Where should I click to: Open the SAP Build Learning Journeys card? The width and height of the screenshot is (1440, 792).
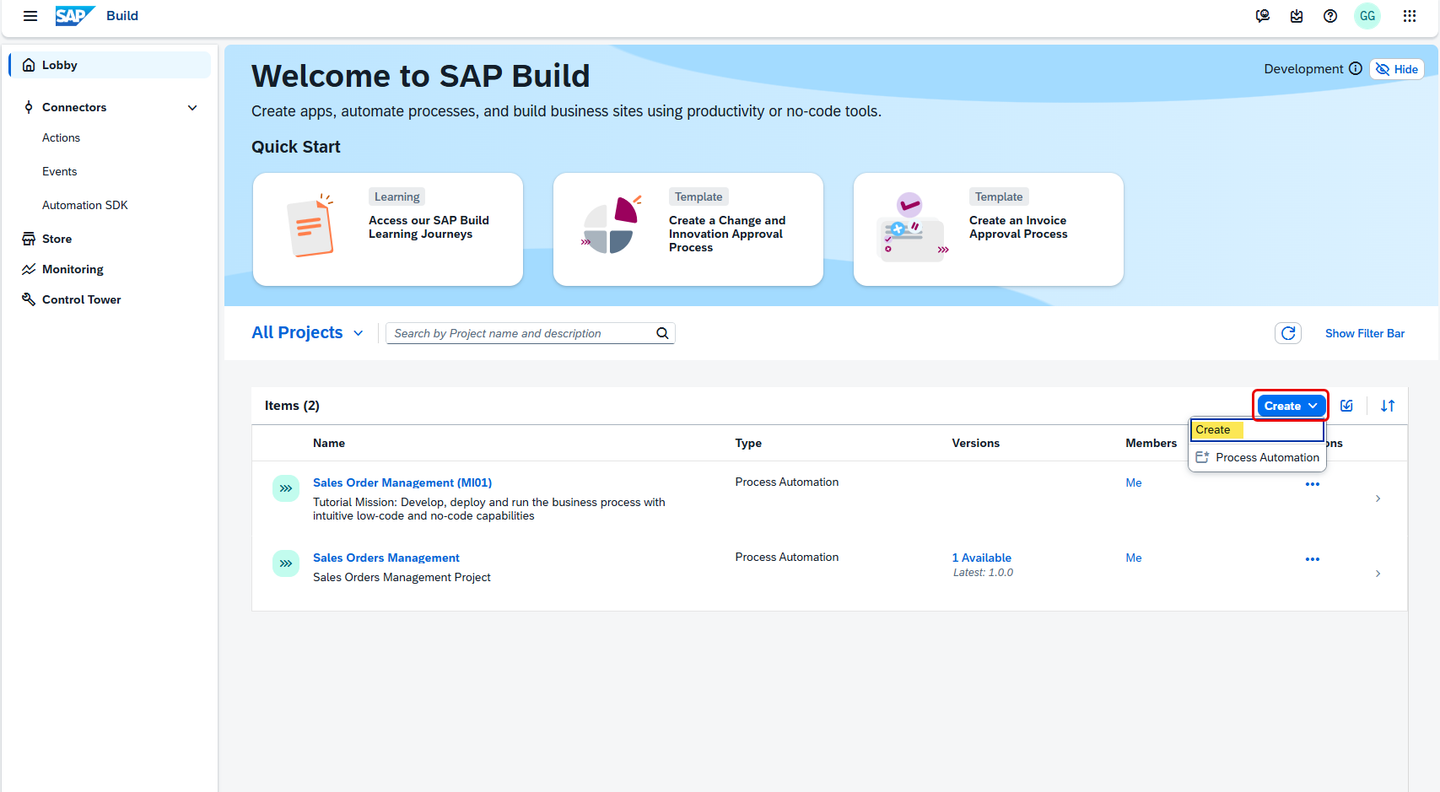[388, 229]
